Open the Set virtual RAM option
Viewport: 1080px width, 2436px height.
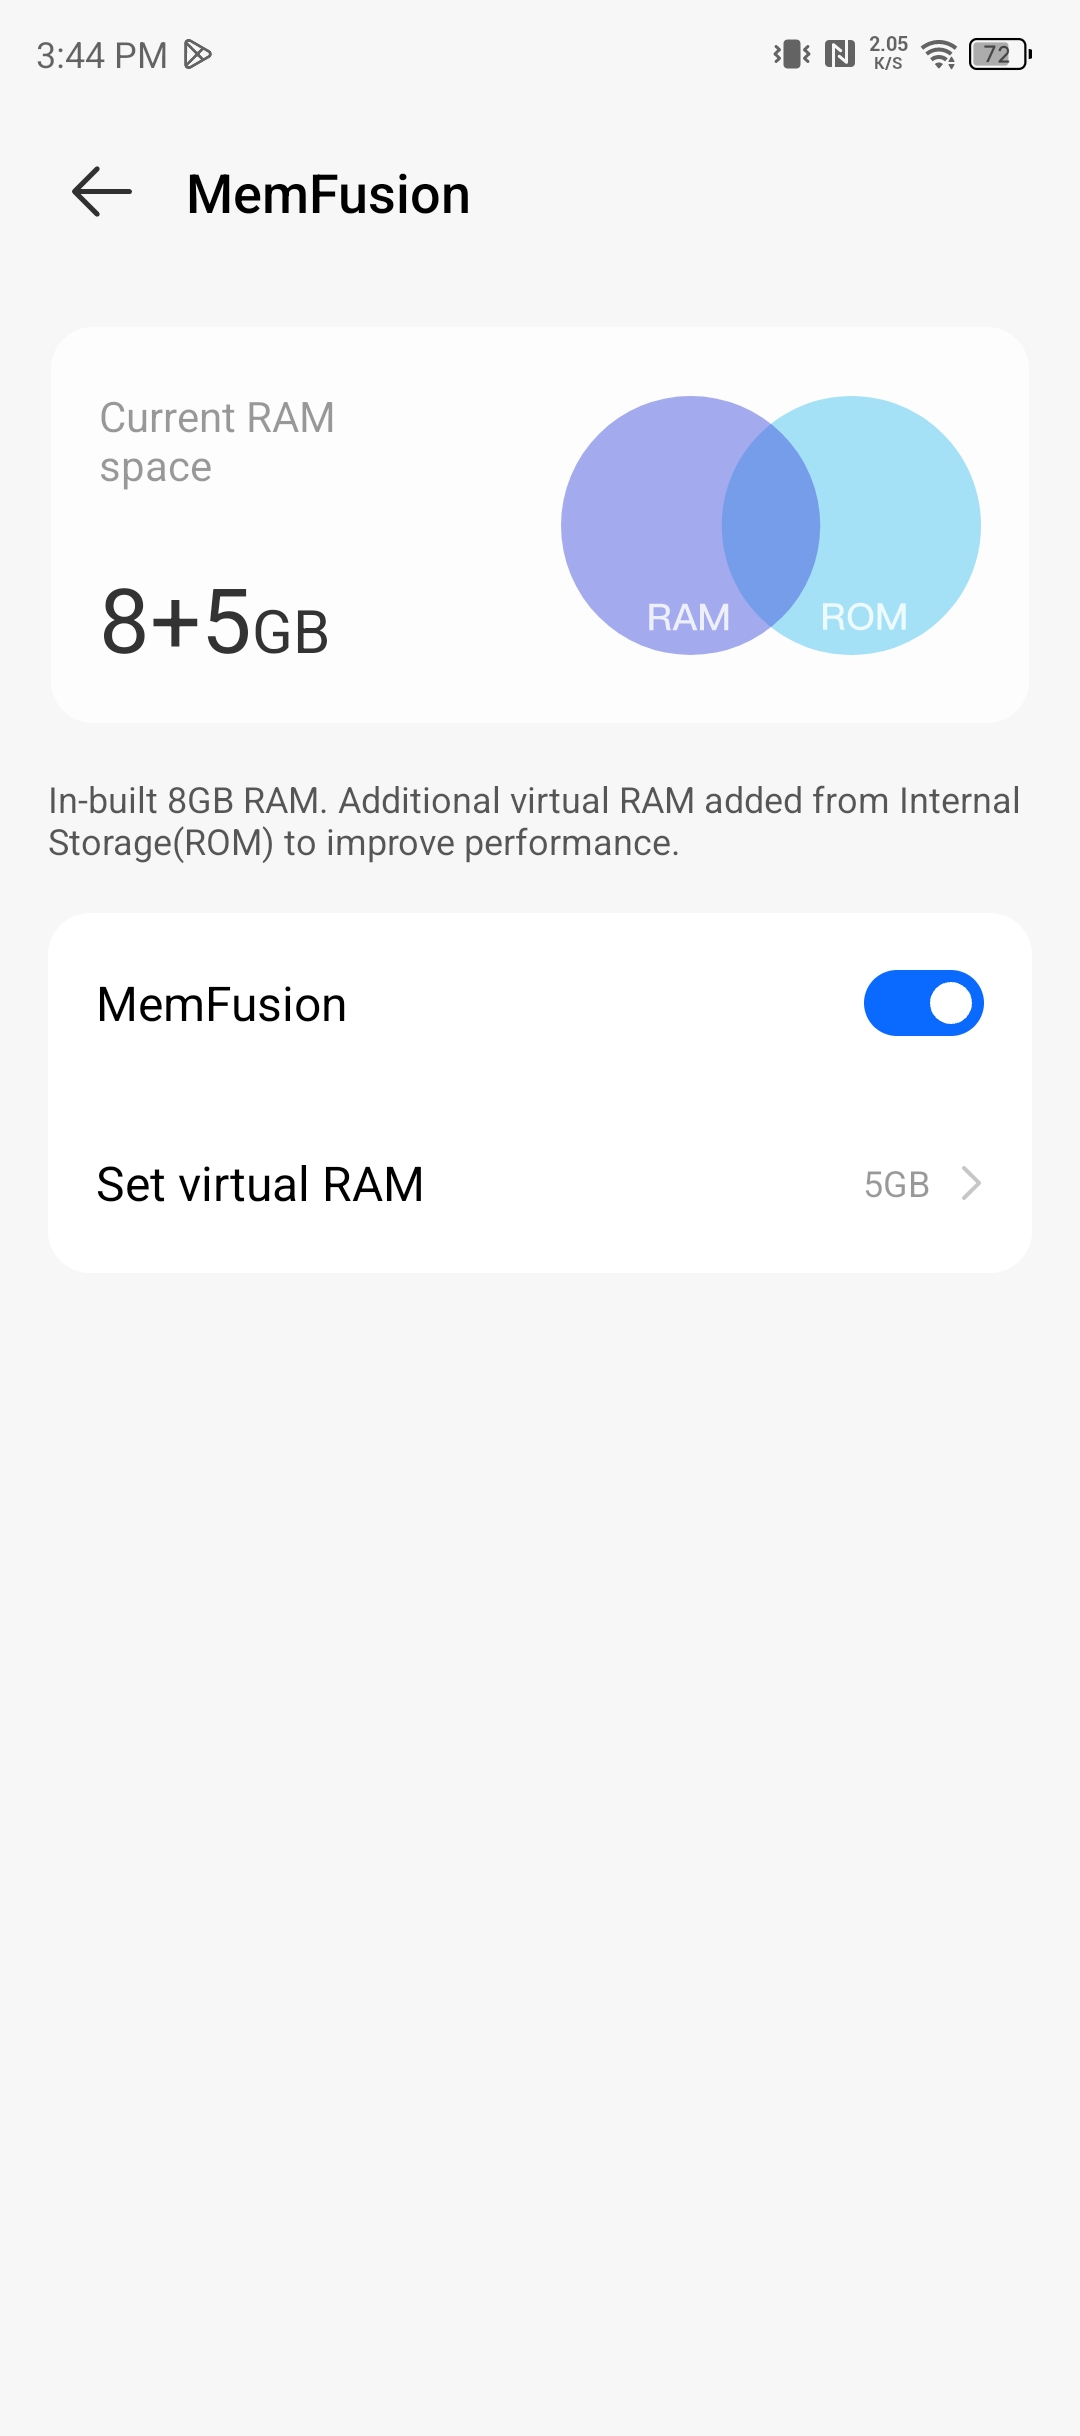coord(540,1183)
